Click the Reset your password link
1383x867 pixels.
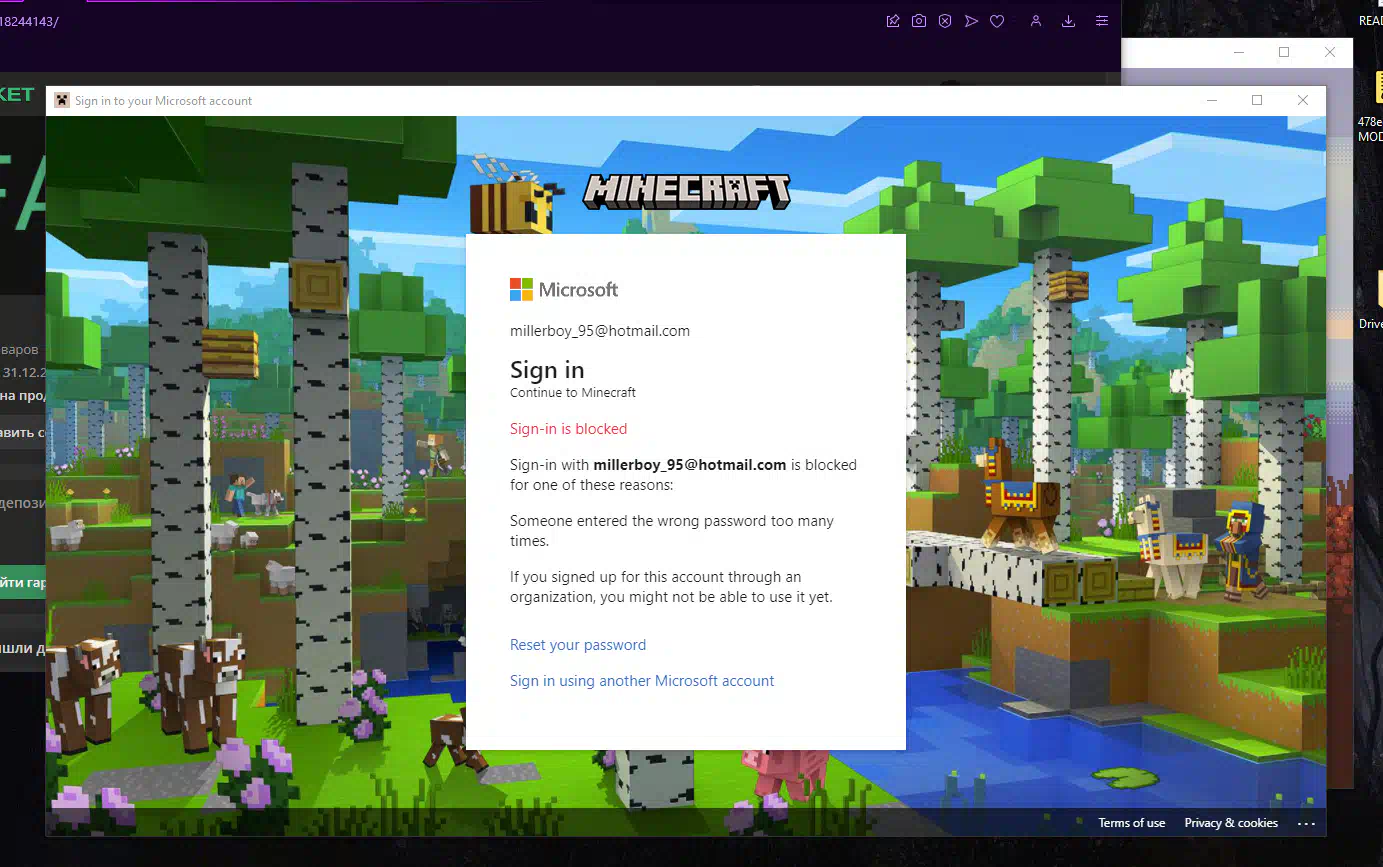[x=578, y=645]
